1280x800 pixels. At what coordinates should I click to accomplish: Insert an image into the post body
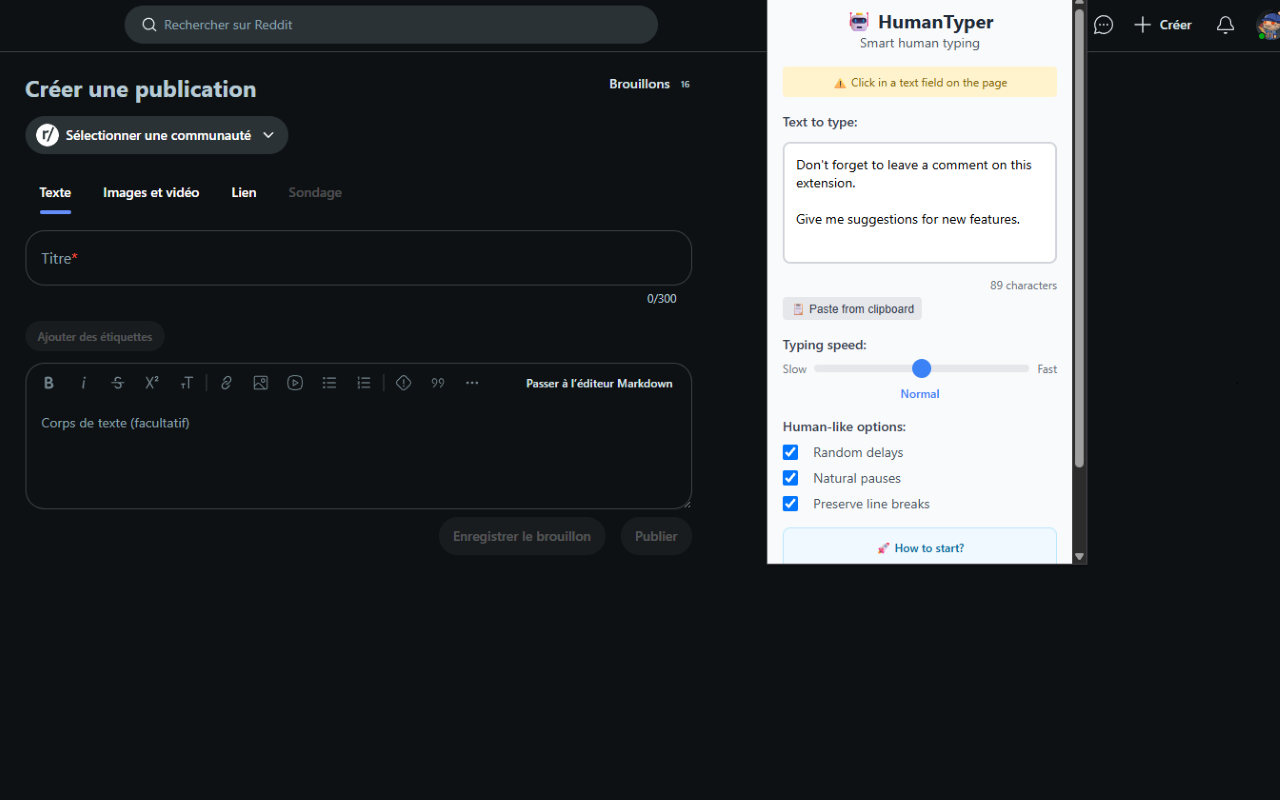coord(260,382)
